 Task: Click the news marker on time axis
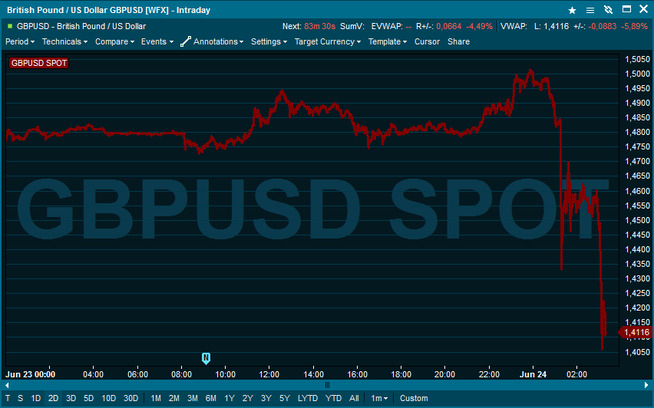pos(206,357)
